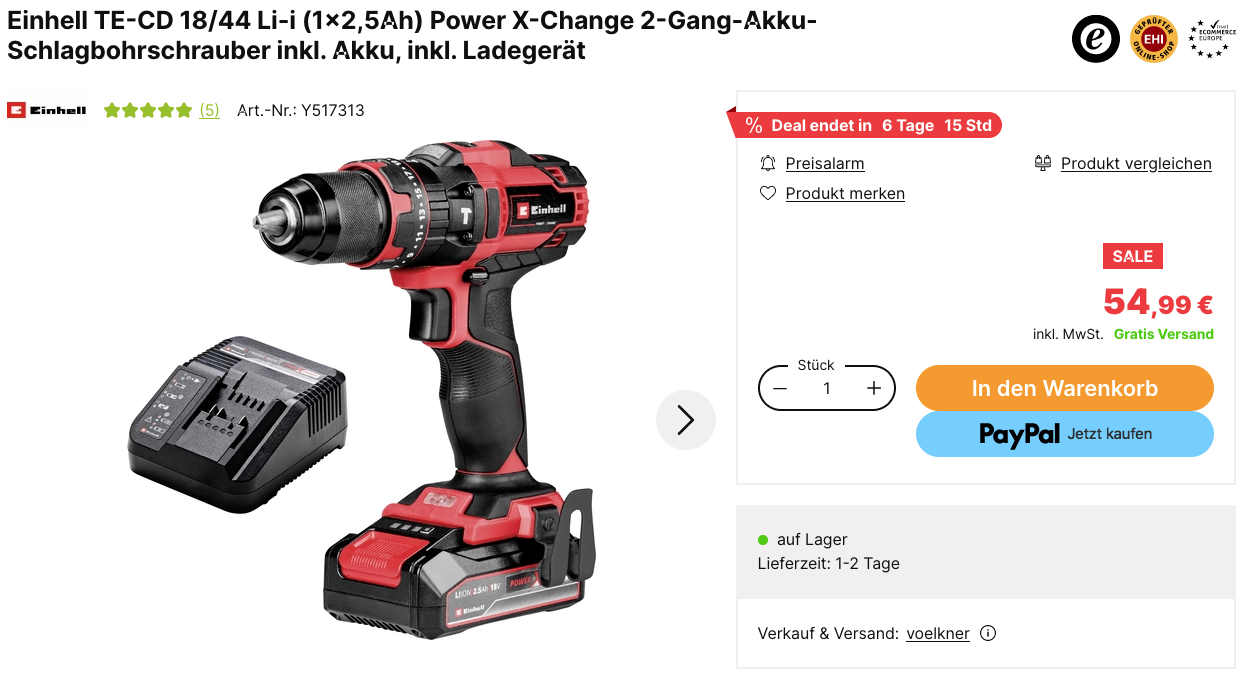The width and height of the screenshot is (1244, 681).
Task: Click the Produkt vergleichen scale icon
Action: [x=1043, y=163]
